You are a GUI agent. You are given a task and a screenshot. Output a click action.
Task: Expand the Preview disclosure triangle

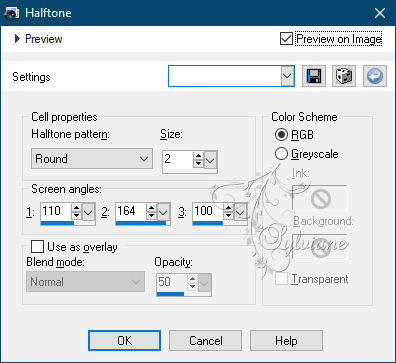pyautogui.click(x=17, y=39)
